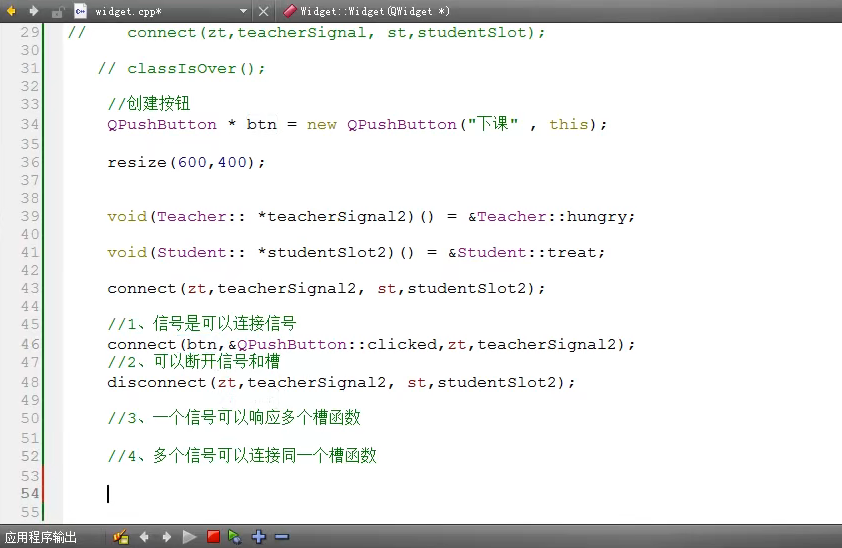Click 'btn' variable on line 34
842x548 pixels.
(x=262, y=125)
